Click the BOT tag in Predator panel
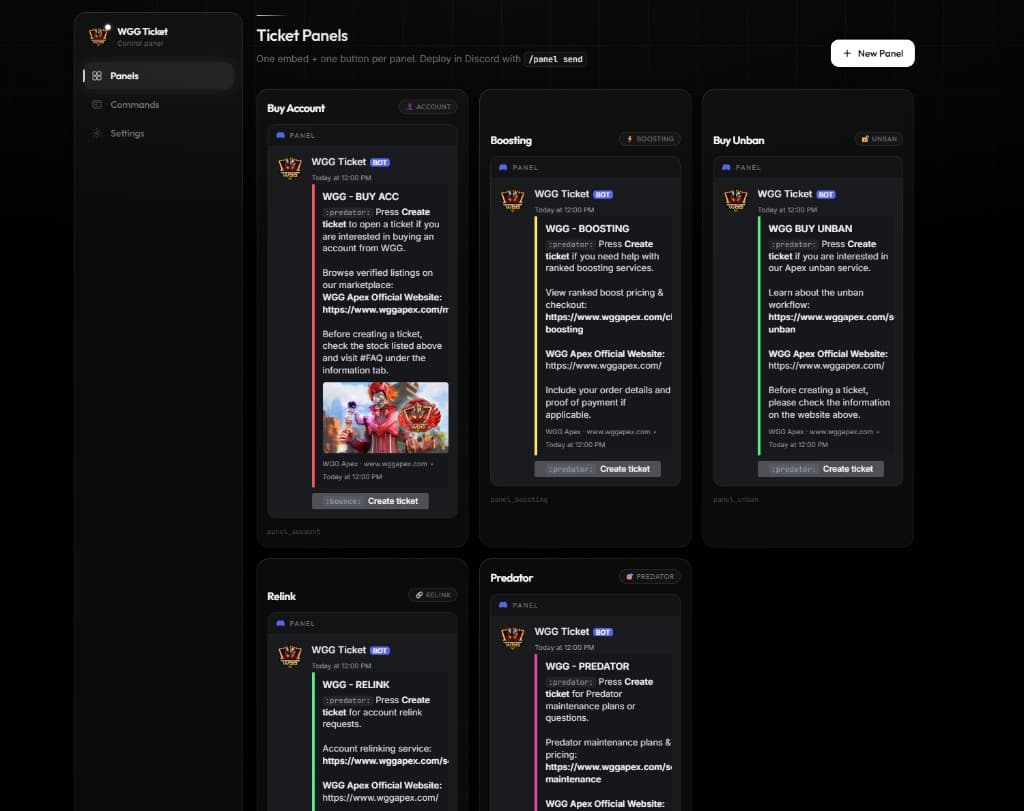The height and width of the screenshot is (811, 1024). click(x=603, y=632)
